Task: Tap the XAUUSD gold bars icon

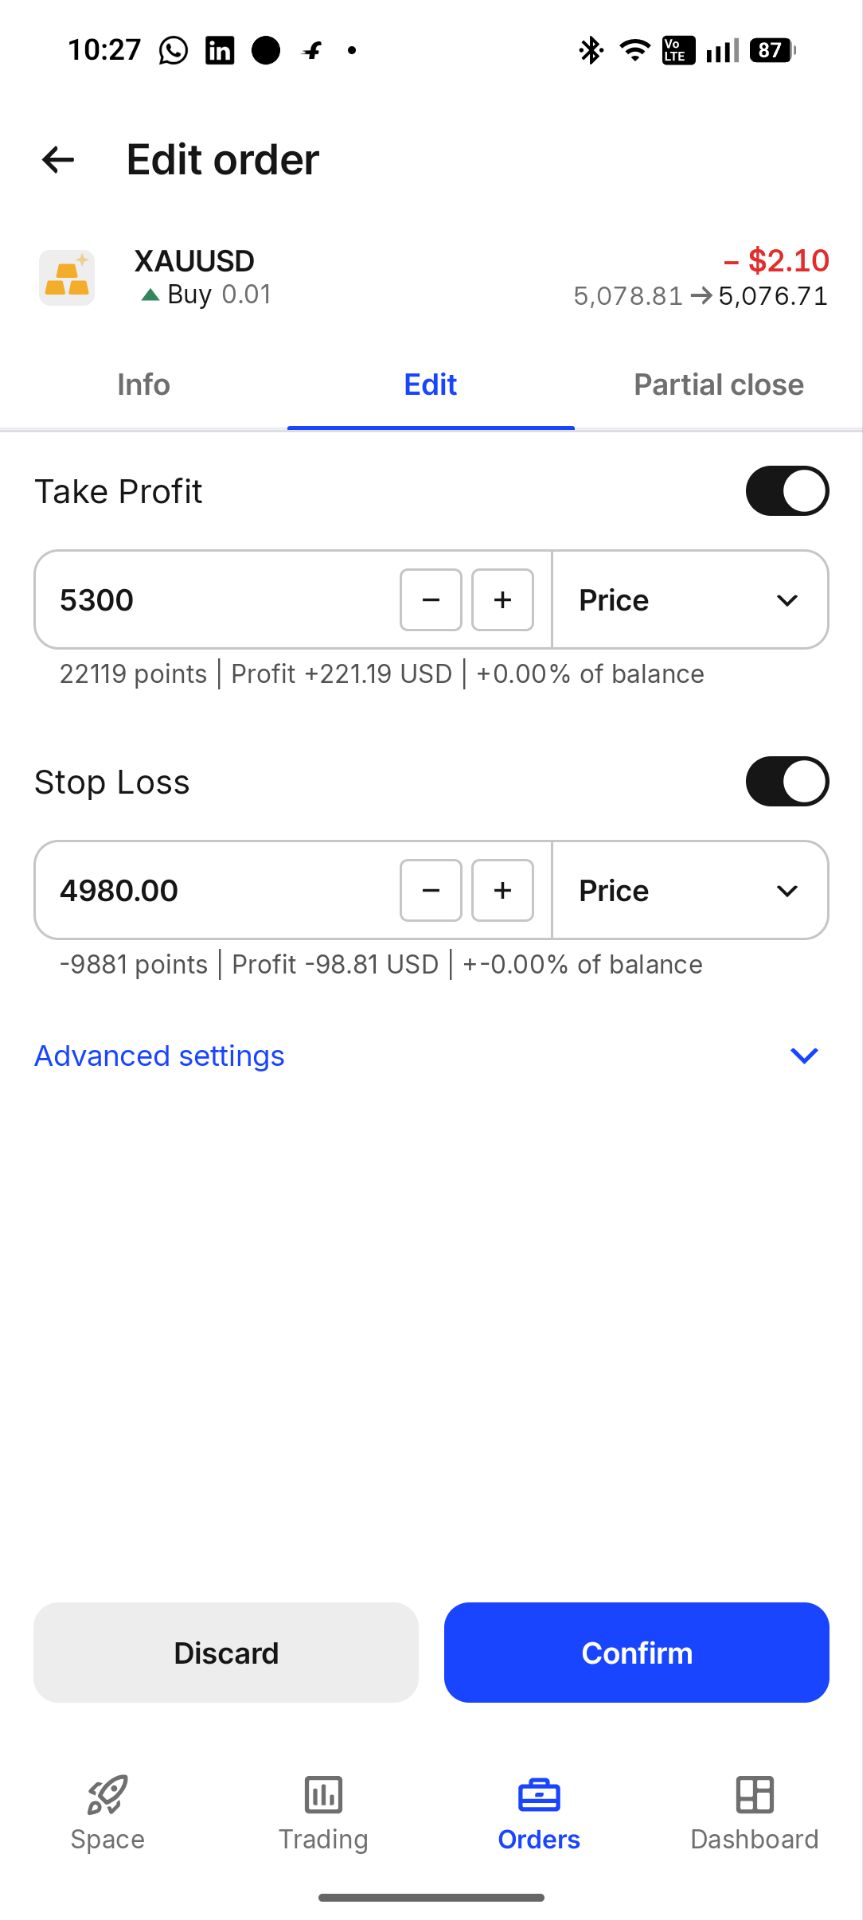Action: [67, 278]
